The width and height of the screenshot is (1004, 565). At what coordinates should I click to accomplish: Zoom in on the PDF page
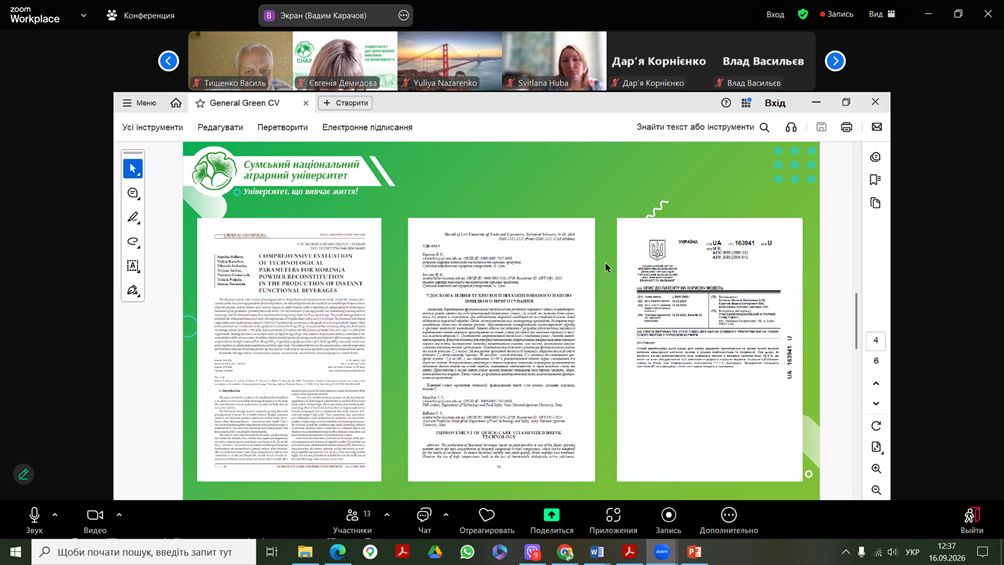(x=876, y=469)
